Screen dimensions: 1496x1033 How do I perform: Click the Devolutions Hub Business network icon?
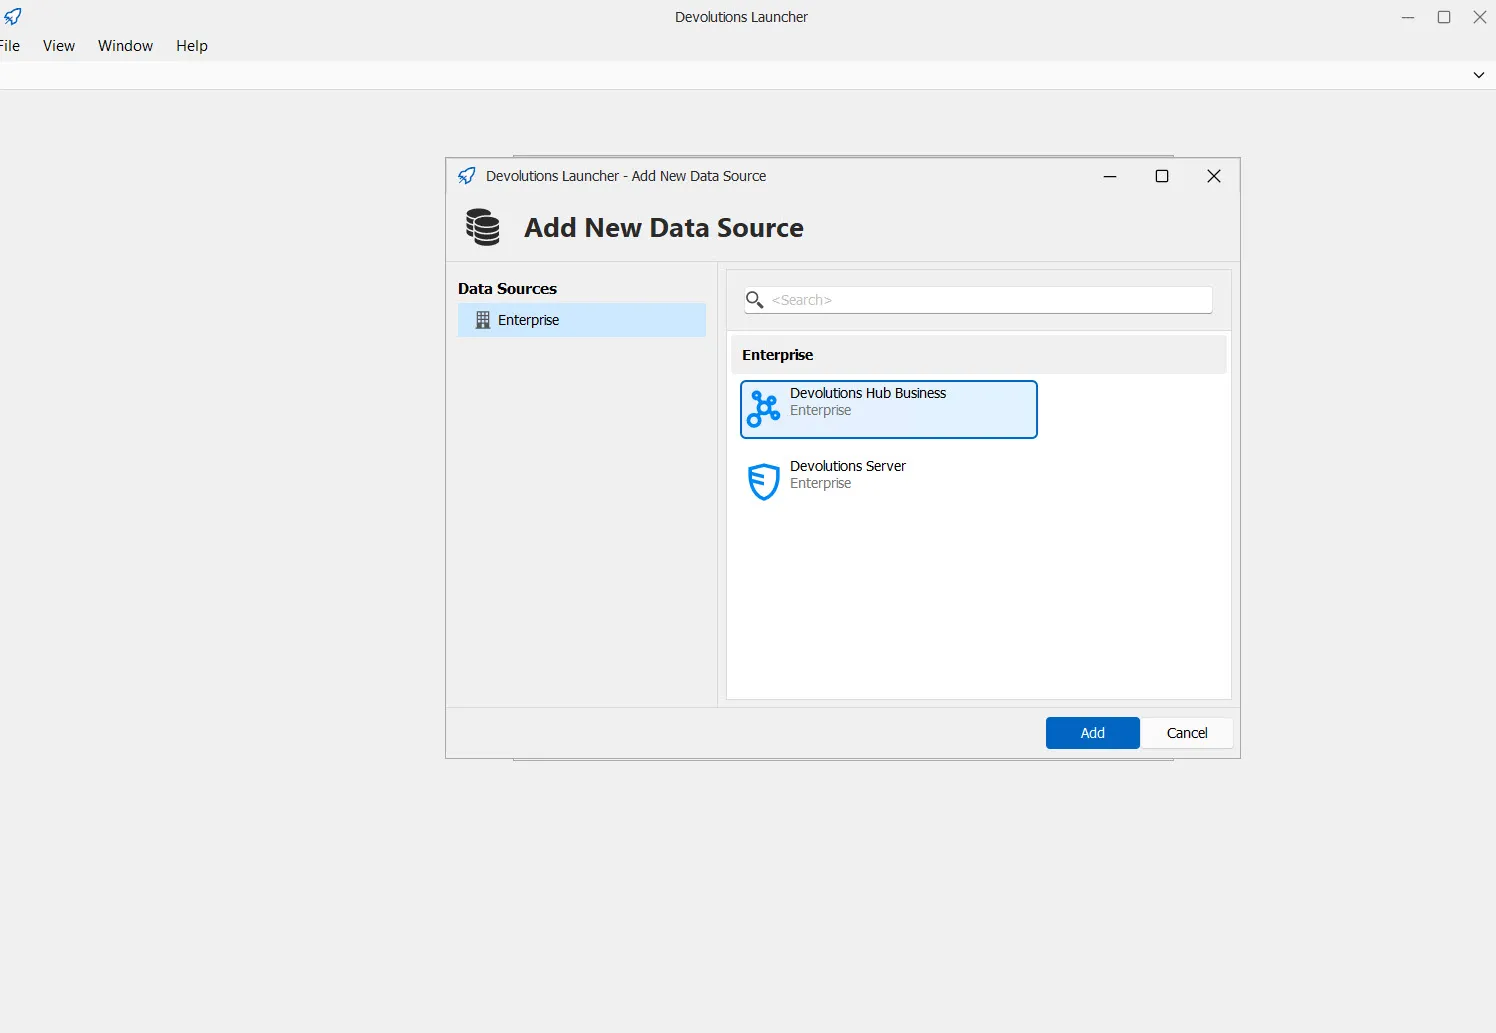click(x=764, y=409)
